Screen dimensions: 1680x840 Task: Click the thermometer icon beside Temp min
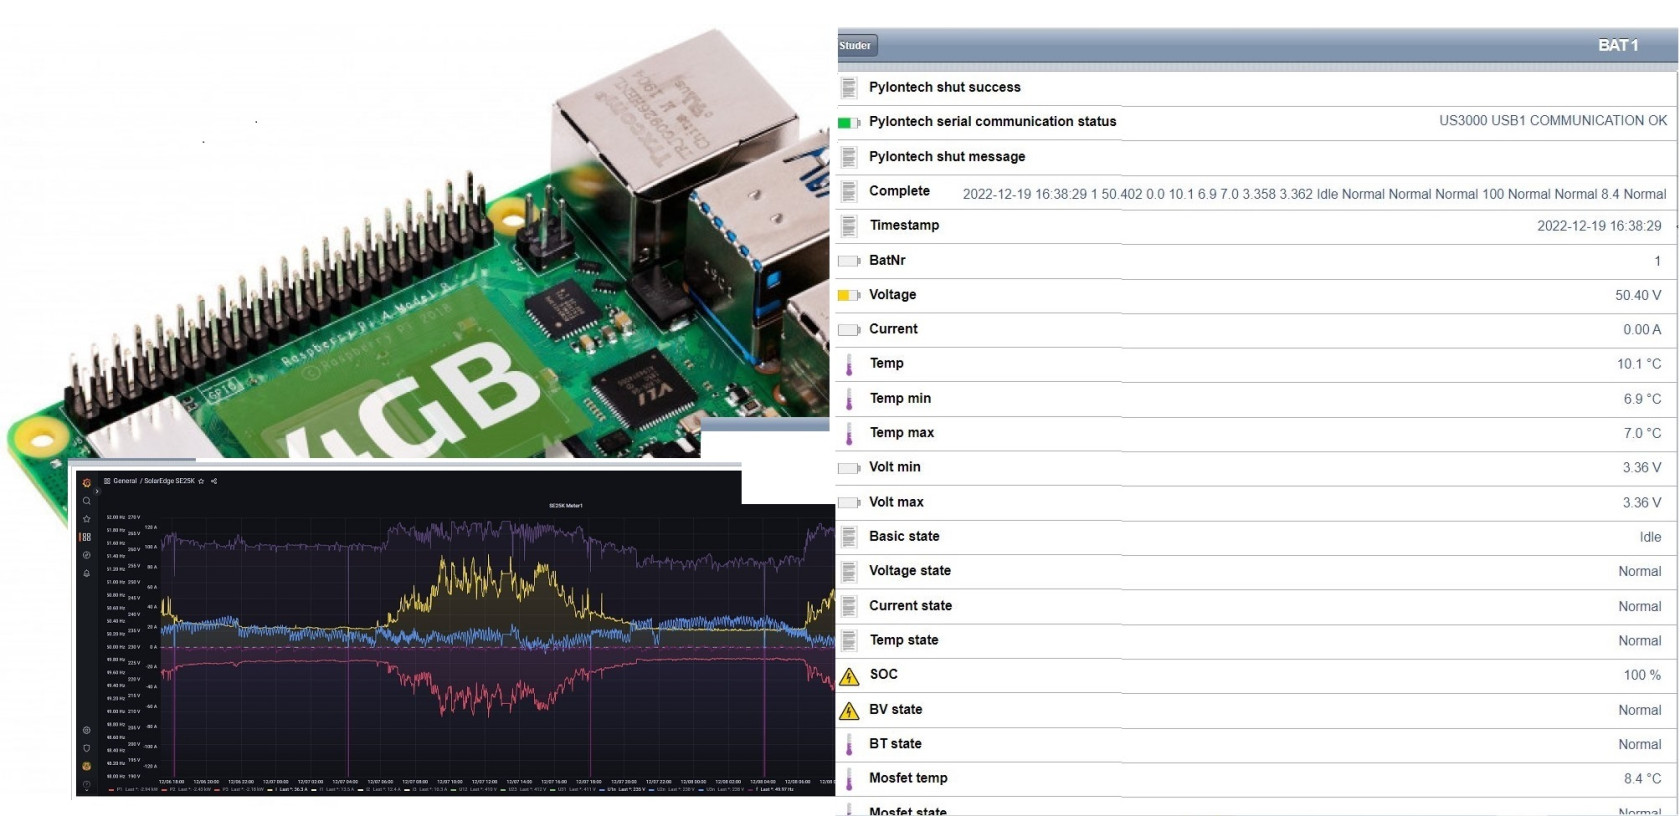pyautogui.click(x=849, y=399)
